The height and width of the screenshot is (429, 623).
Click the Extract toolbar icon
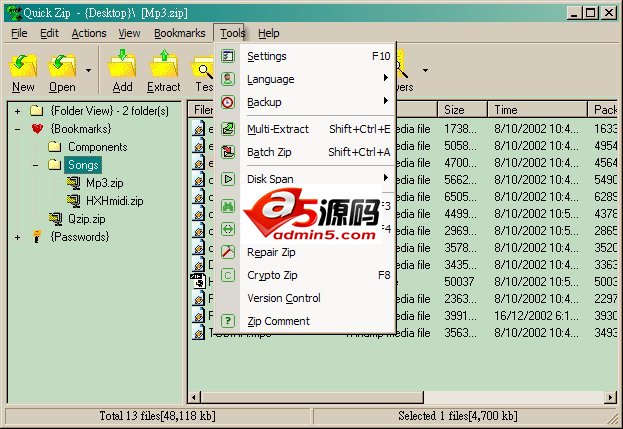pyautogui.click(x=164, y=64)
